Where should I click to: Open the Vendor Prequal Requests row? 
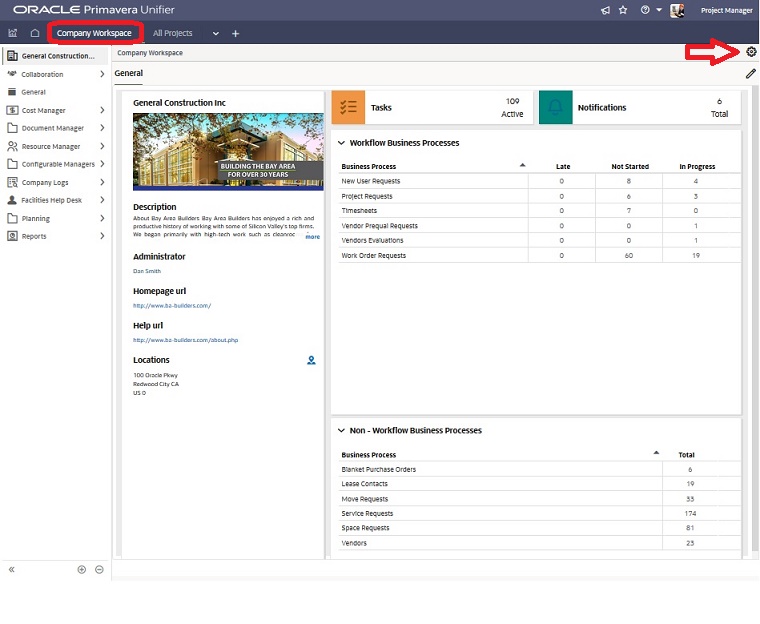(539, 225)
